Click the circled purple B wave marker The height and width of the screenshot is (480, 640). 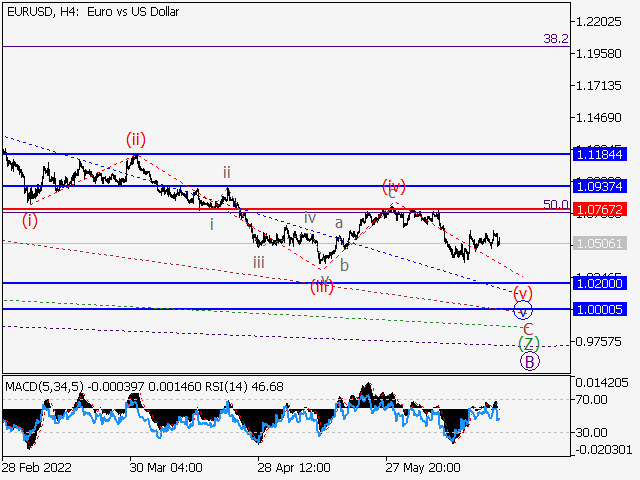[529, 361]
